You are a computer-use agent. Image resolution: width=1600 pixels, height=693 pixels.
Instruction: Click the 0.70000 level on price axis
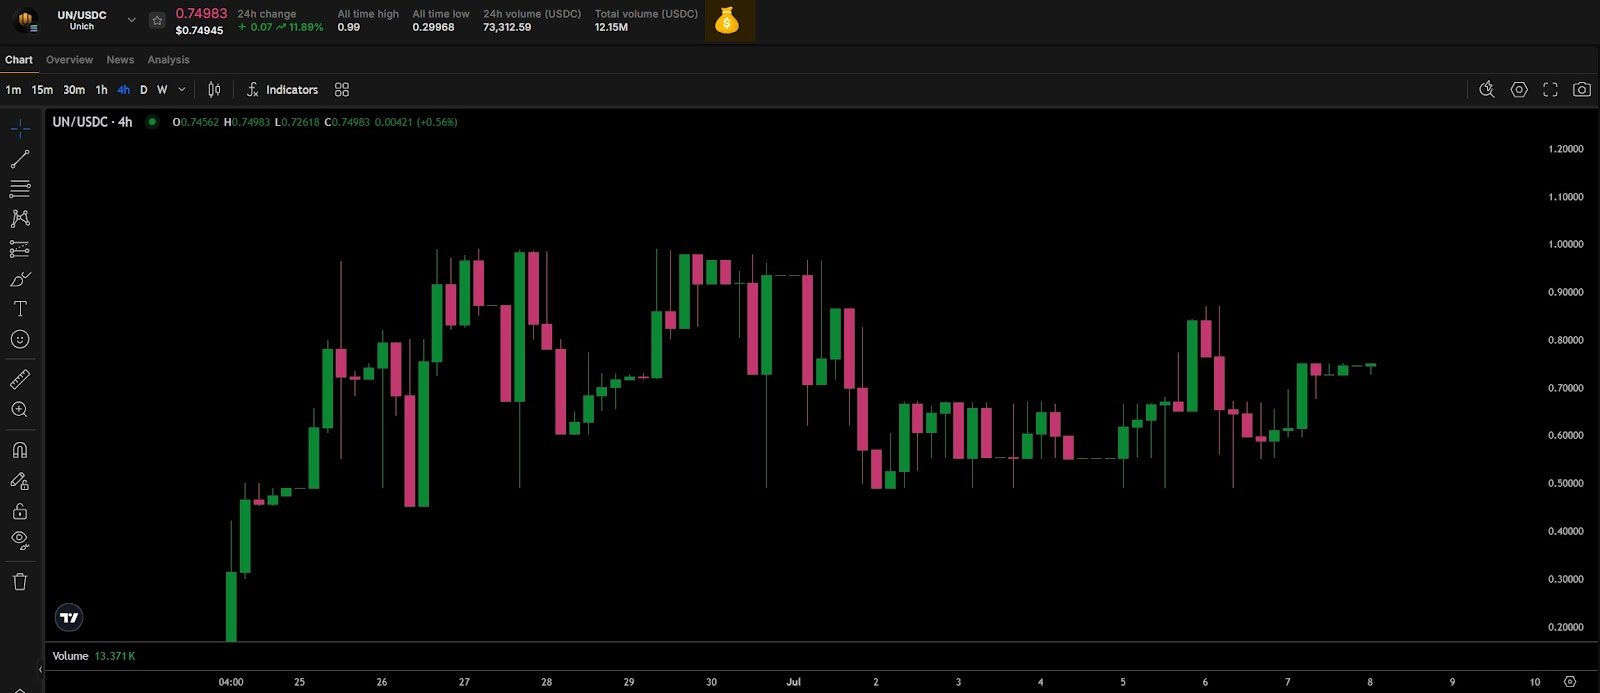pos(1565,388)
